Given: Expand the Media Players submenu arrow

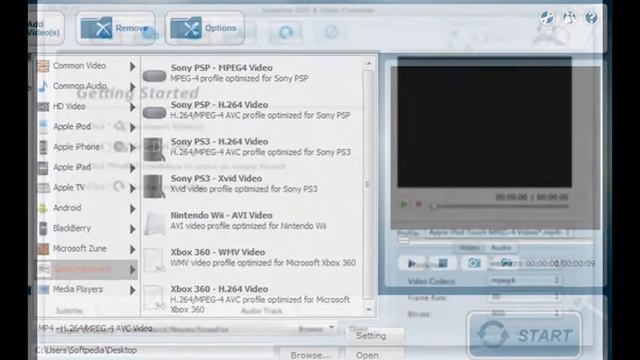Looking at the screenshot, I should [x=132, y=290].
